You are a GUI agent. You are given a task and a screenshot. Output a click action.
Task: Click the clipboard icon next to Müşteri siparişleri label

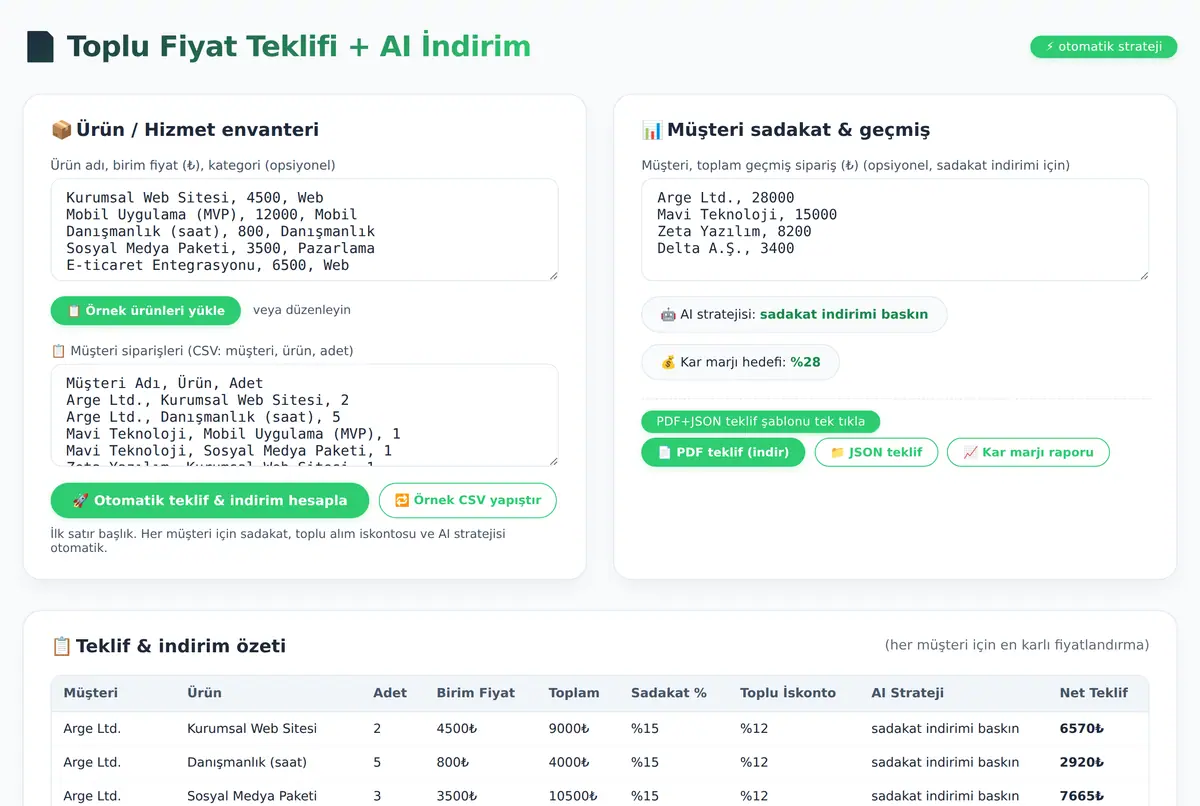click(x=58, y=351)
